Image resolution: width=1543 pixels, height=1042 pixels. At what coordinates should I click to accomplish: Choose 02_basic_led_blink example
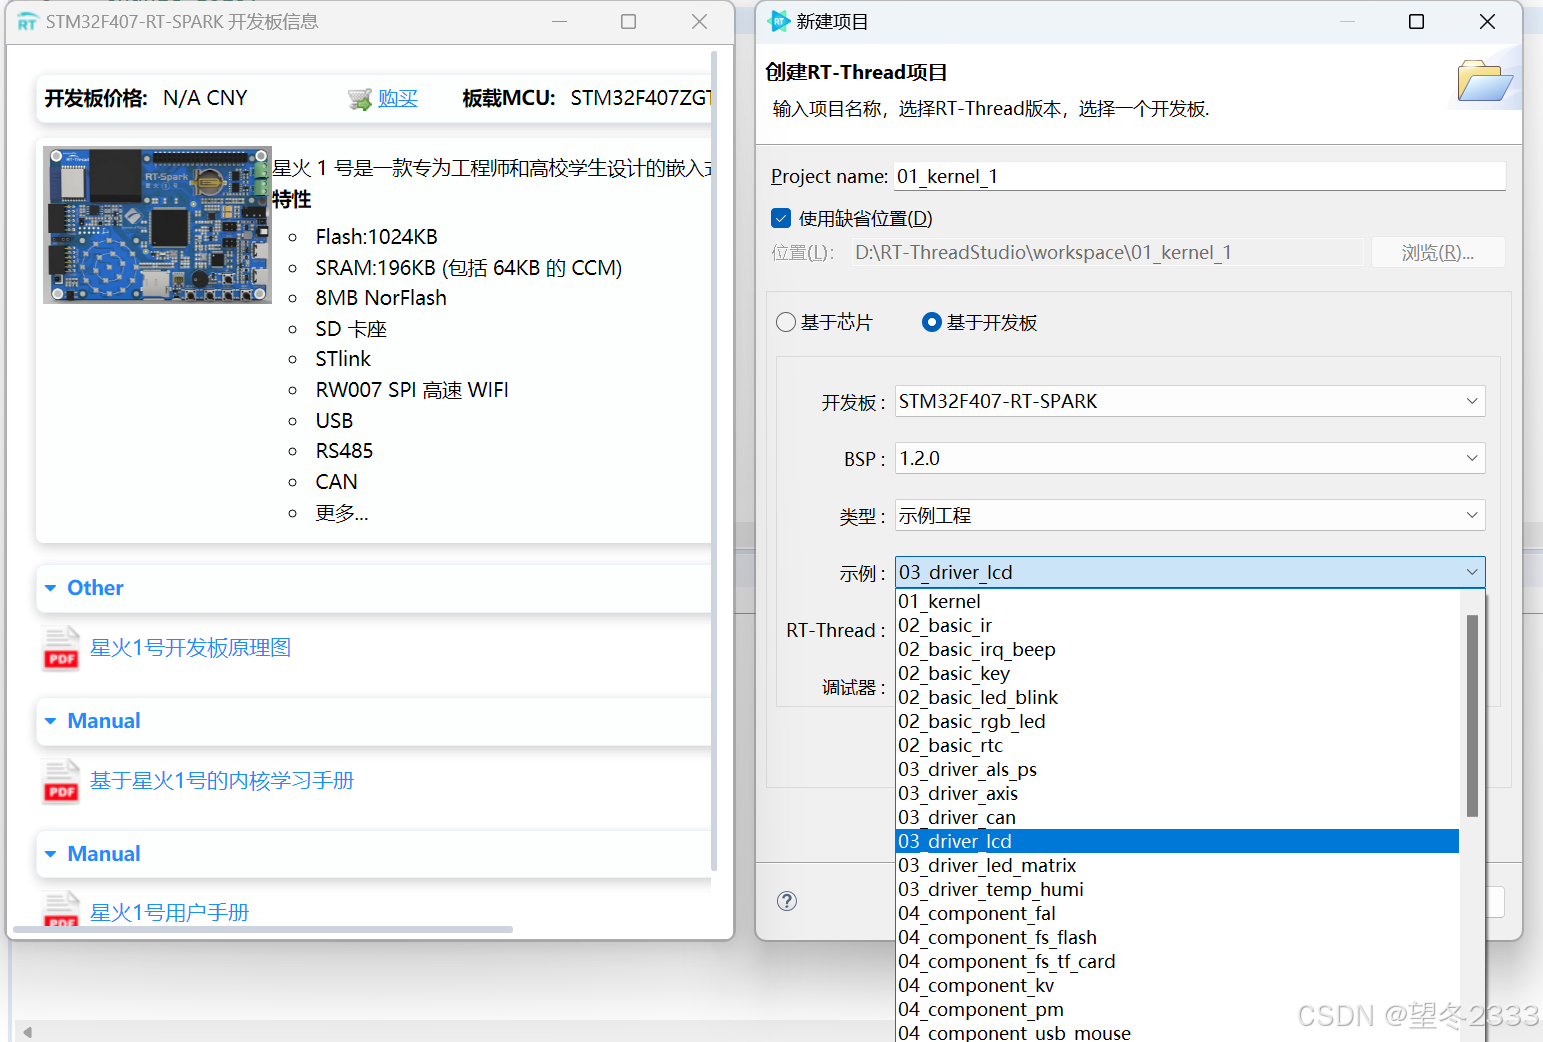click(1177, 697)
